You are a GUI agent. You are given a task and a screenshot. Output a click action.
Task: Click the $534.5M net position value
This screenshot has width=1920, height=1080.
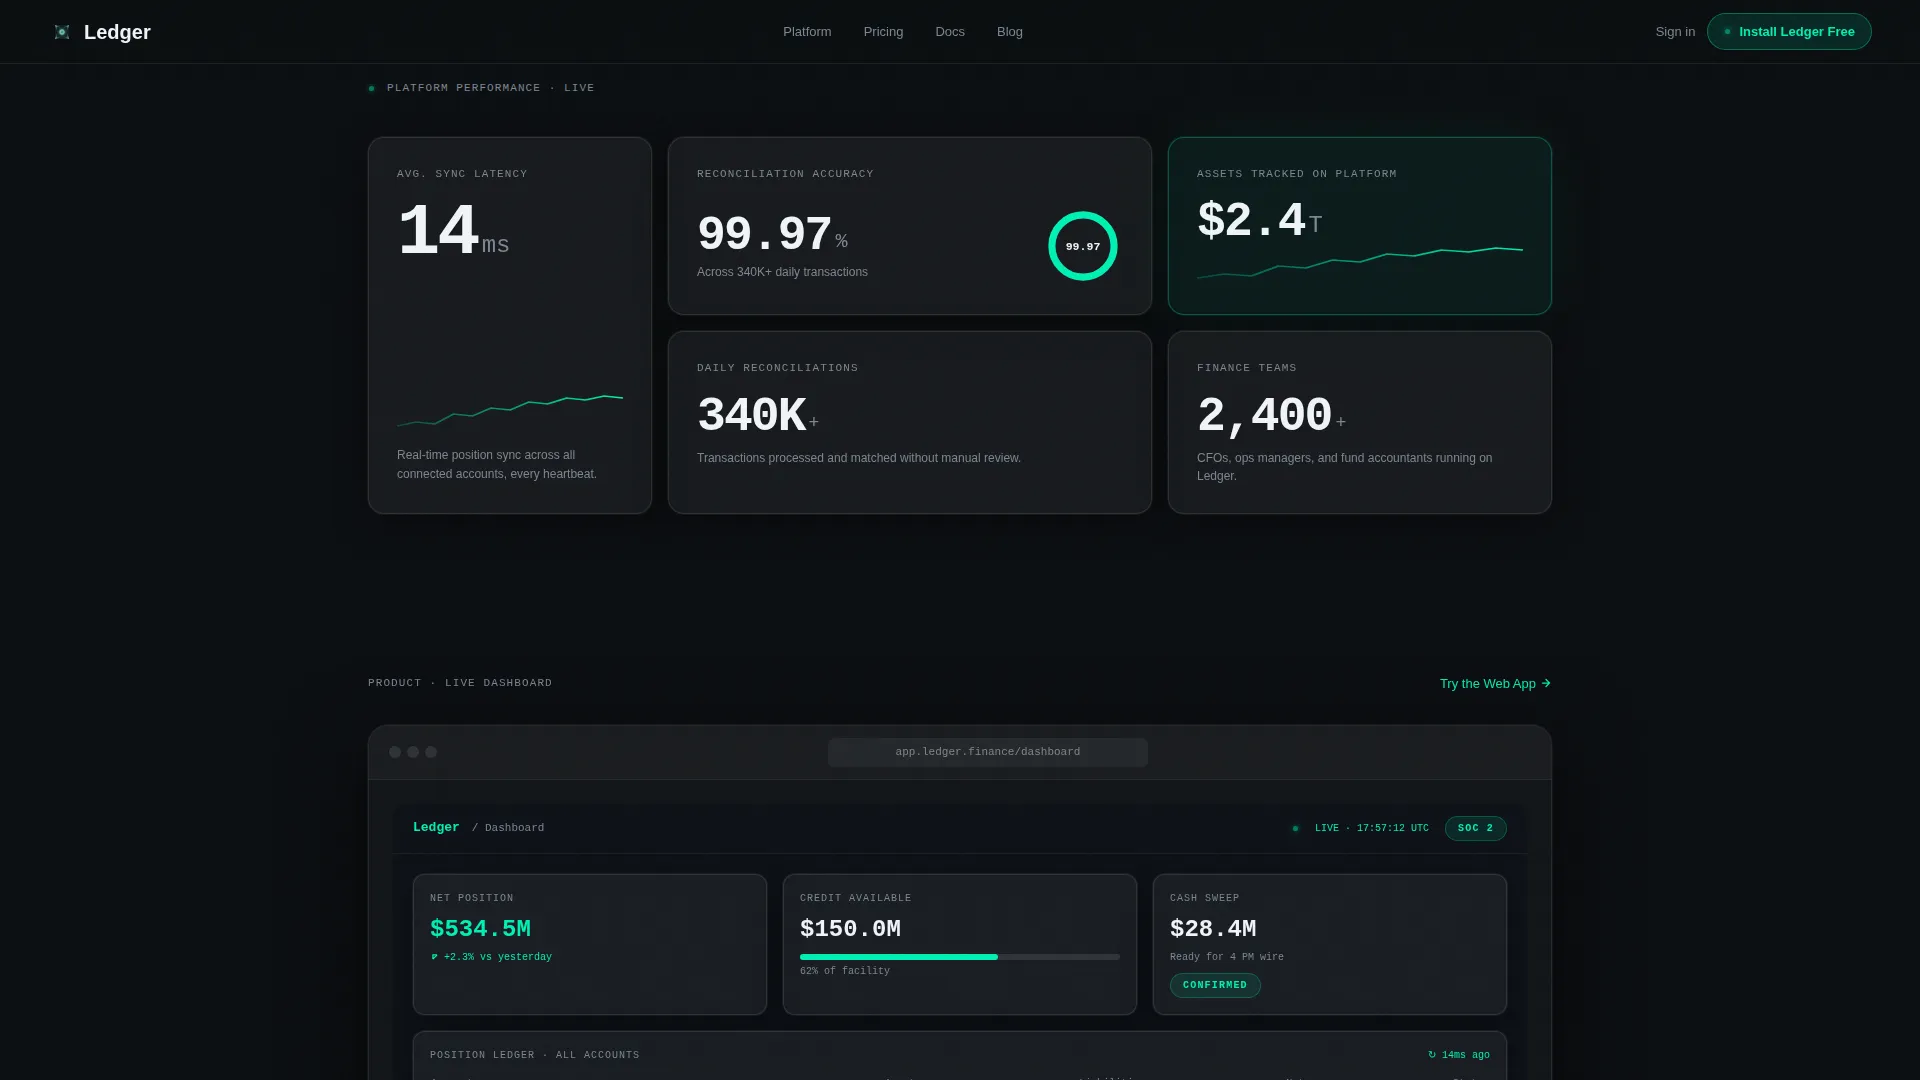[x=480, y=929]
